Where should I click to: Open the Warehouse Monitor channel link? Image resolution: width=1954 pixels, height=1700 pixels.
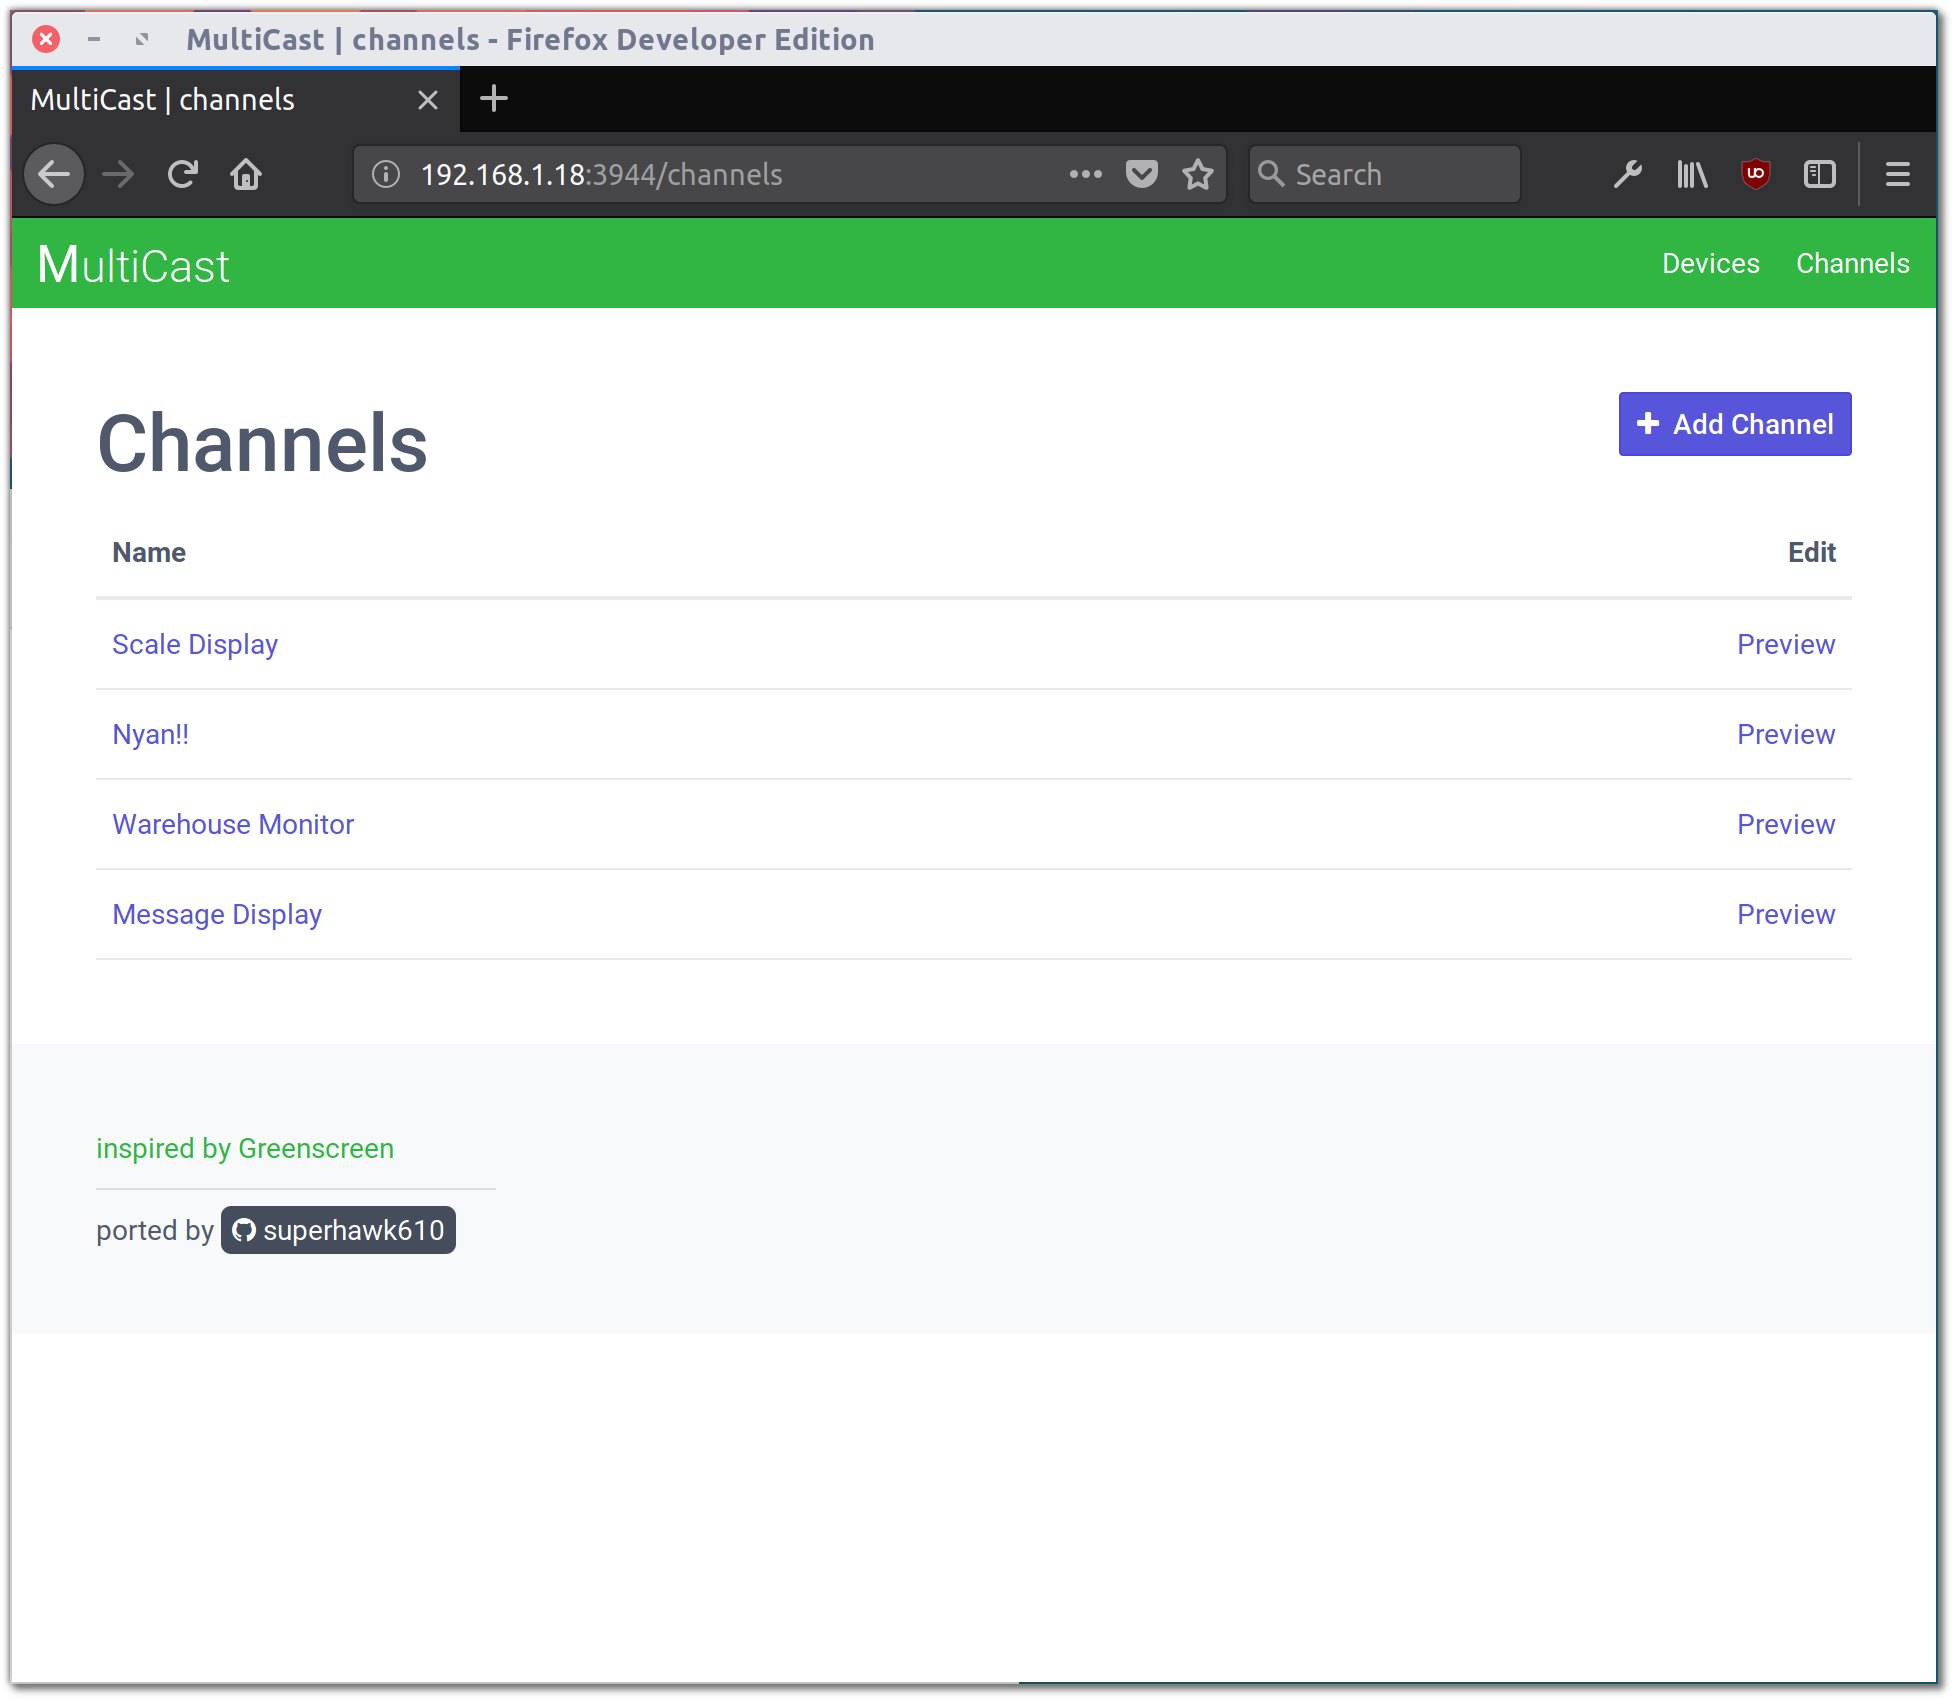(233, 824)
